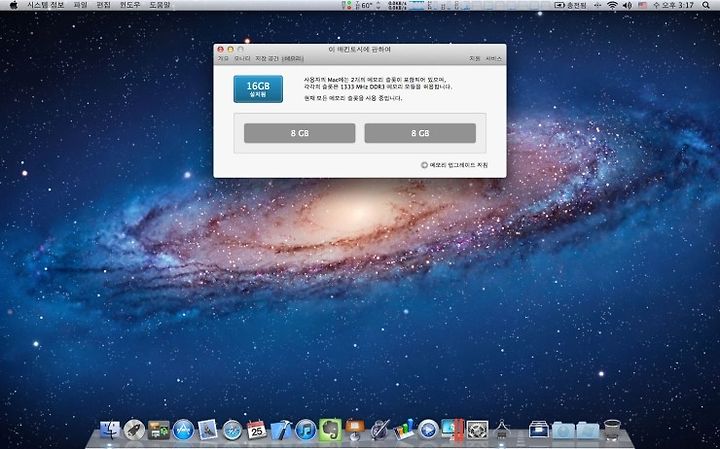Open the Calendar icon showing 25
This screenshot has height=449, width=720.
pyautogui.click(x=256, y=430)
